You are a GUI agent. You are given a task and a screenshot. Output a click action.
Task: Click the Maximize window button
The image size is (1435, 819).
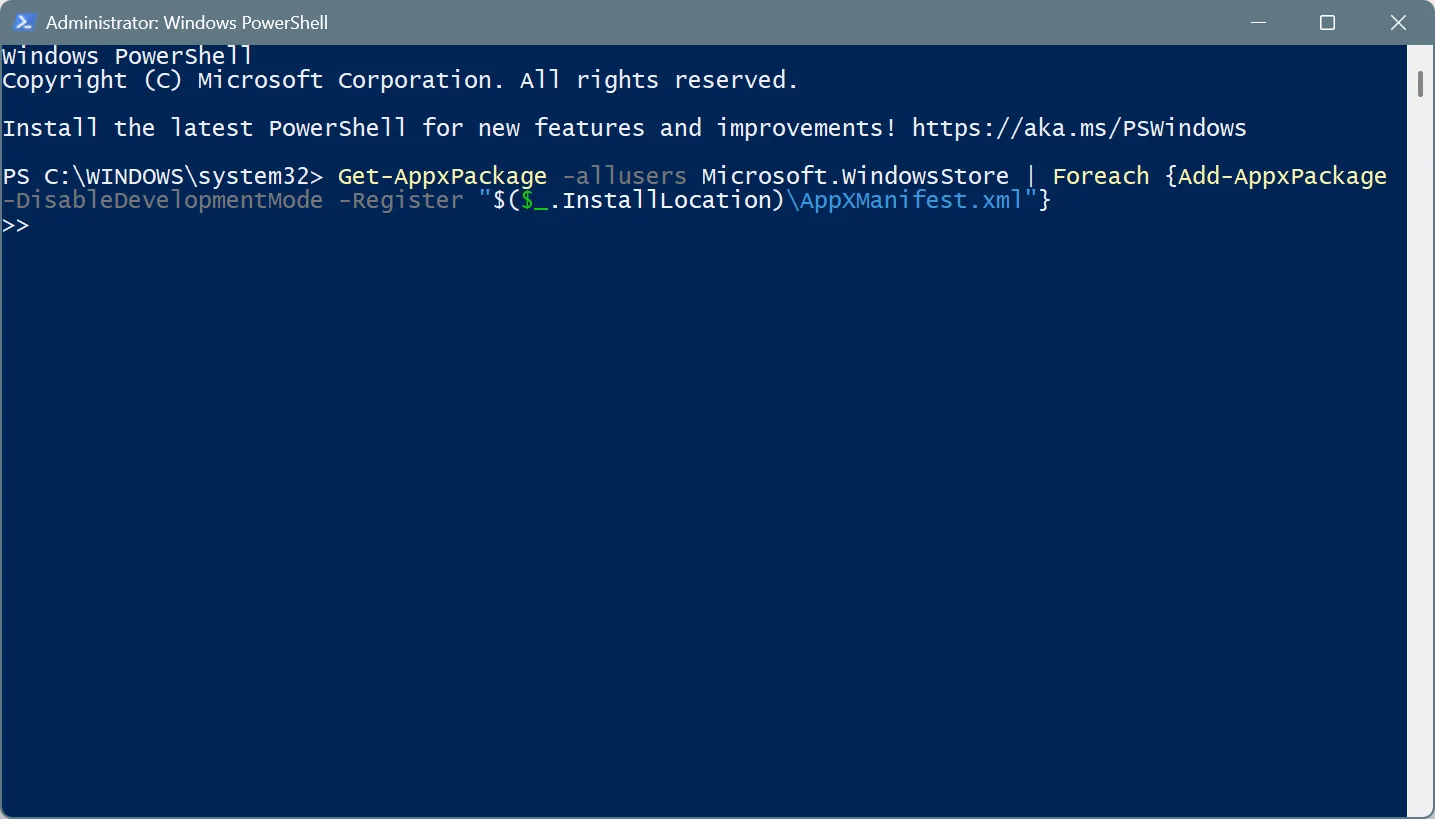pyautogui.click(x=1328, y=21)
